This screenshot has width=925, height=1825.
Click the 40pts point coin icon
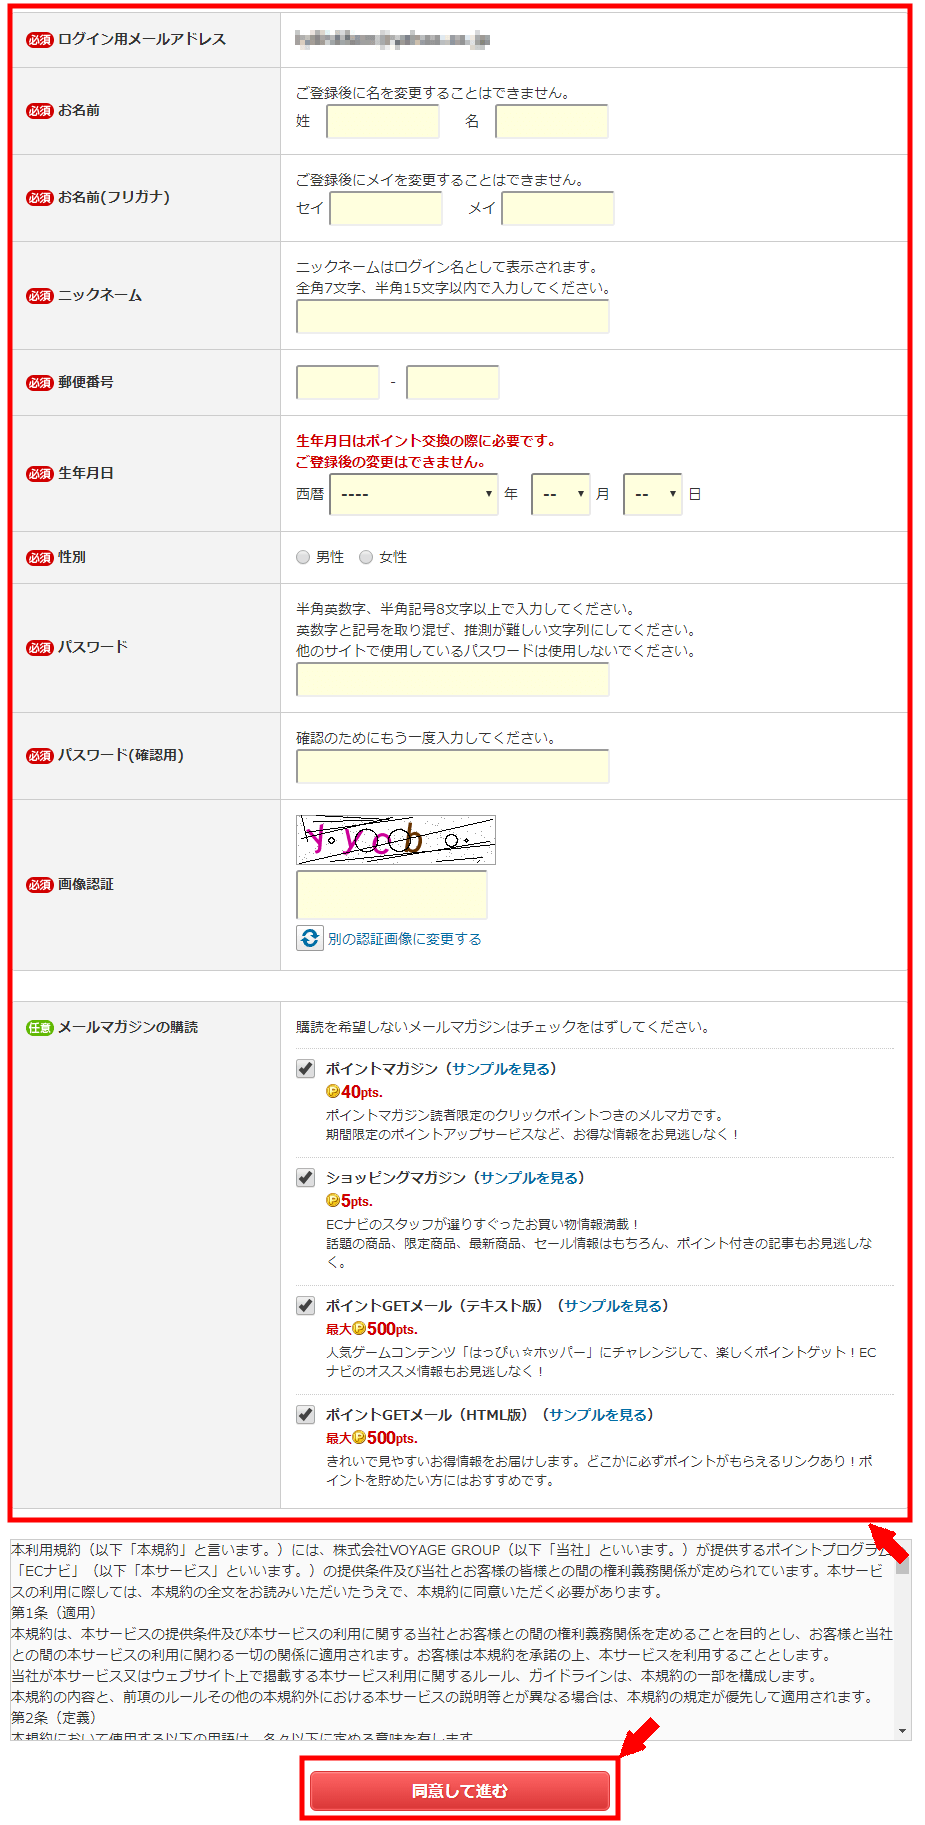click(333, 1092)
